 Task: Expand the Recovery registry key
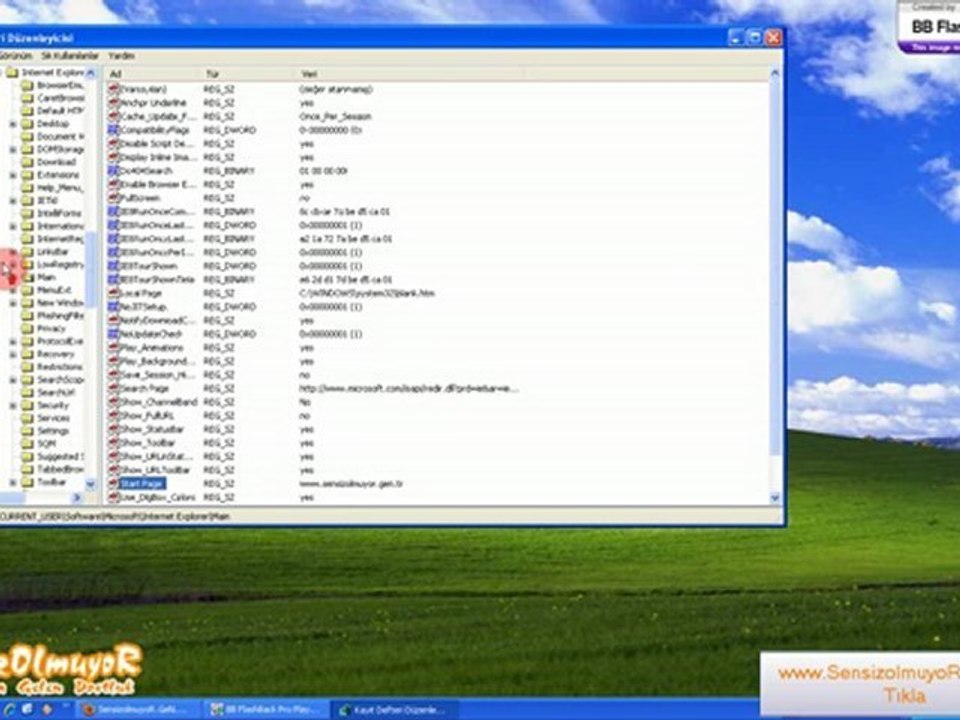pyautogui.click(x=13, y=354)
